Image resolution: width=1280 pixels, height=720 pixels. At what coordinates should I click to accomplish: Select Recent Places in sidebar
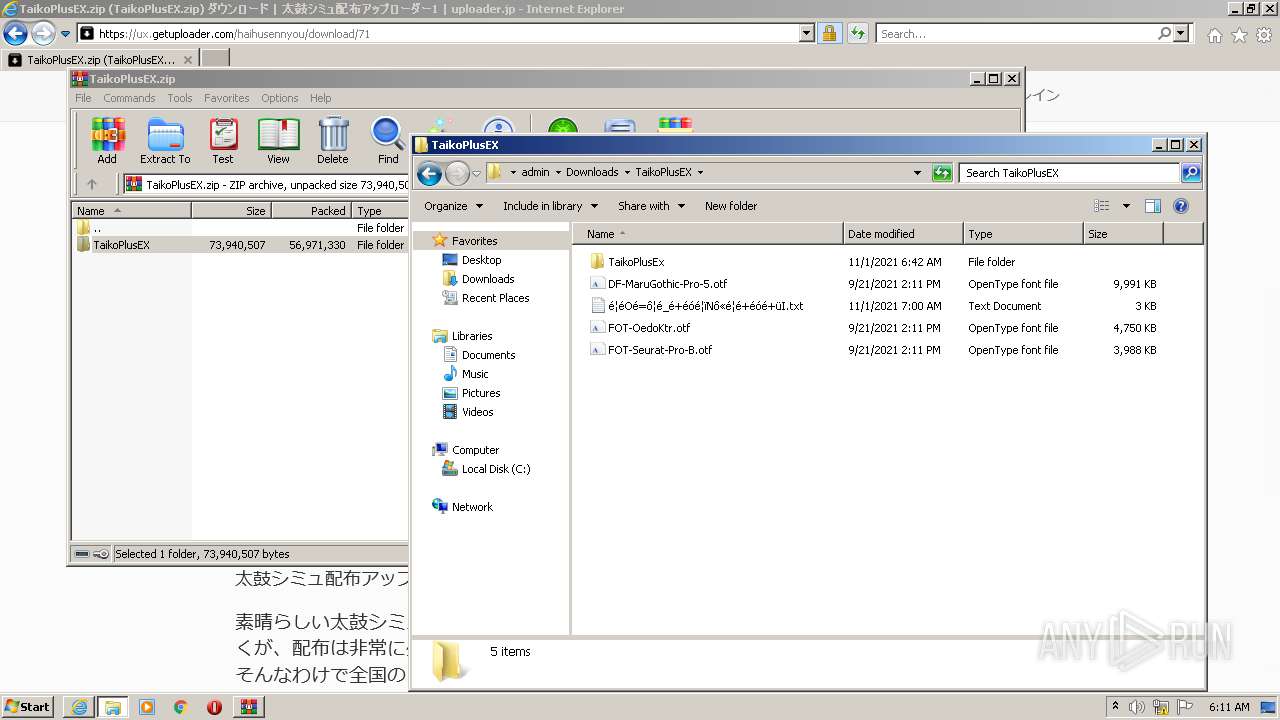pos(495,298)
